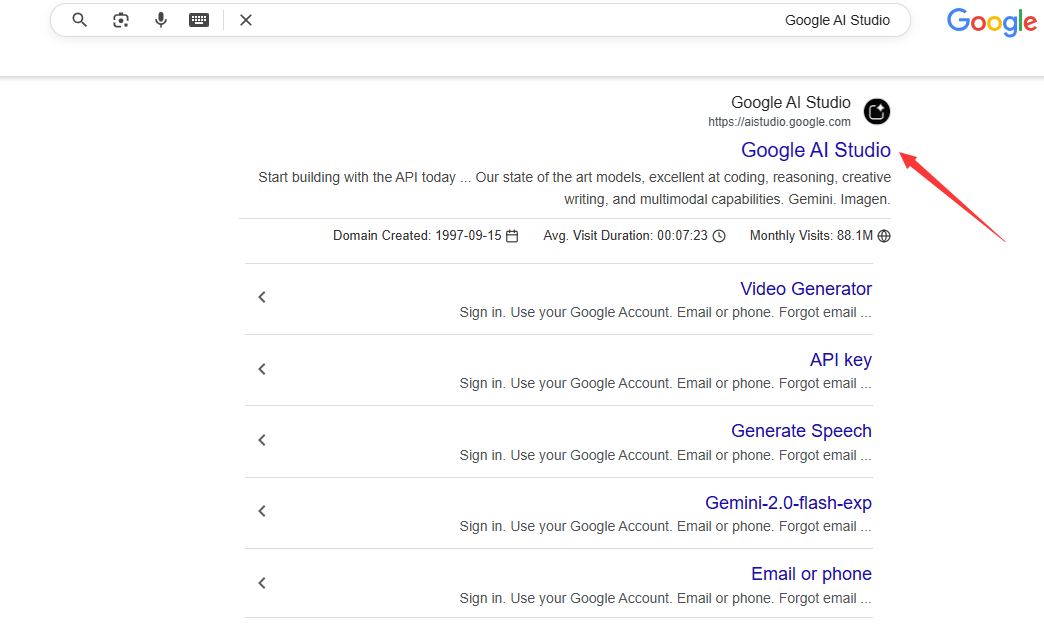Expand the Email or phone row chevron
Image resolution: width=1044 pixels, height=625 pixels.
tap(262, 583)
